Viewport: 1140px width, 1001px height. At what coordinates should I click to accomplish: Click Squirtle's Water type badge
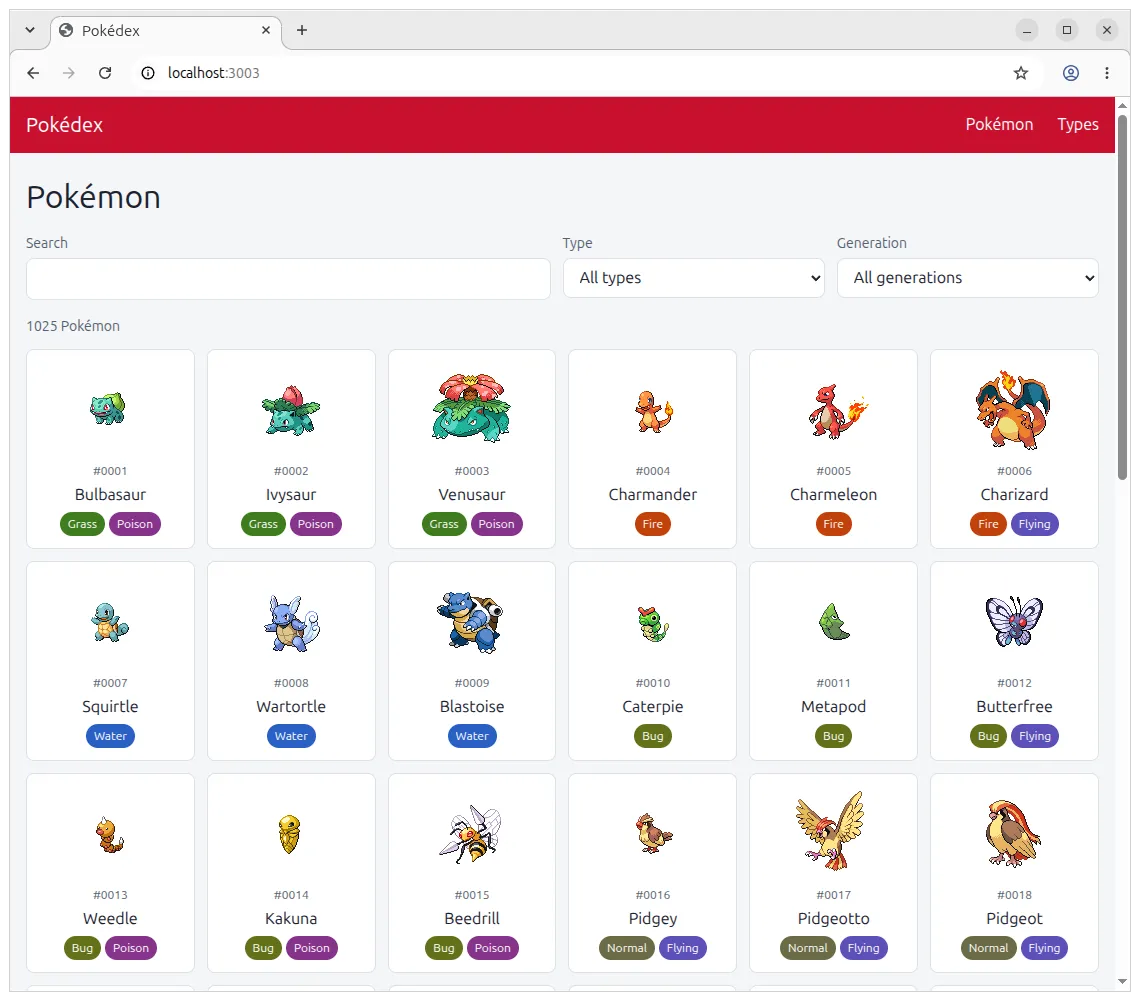pos(110,736)
